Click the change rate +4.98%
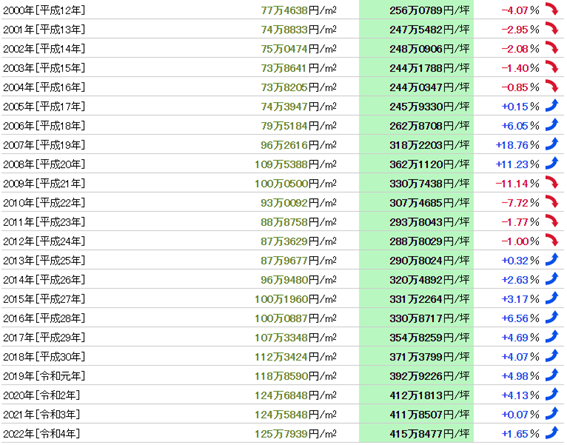Screen dimensions: 567x445 (520, 376)
